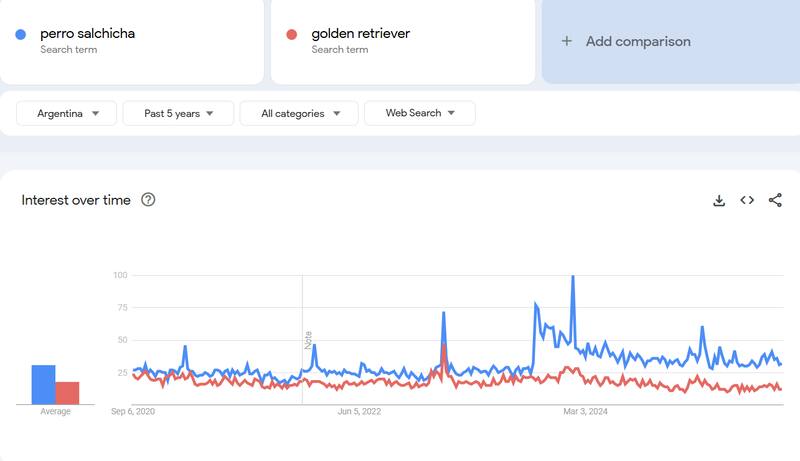Screen dimensions: 800x461
Task: Click the Jun 5, 2022 axis label
Action: 359,411
